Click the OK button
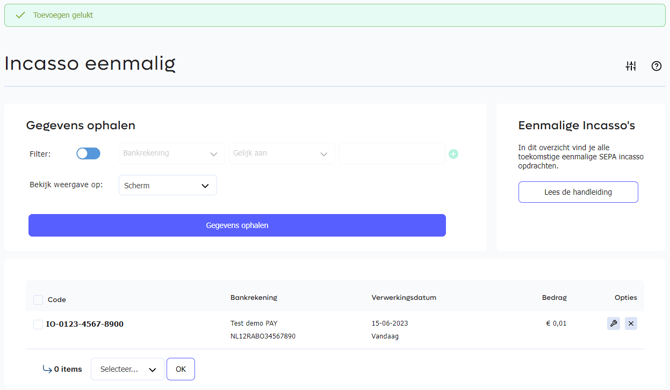The height and width of the screenshot is (390, 670). pos(181,369)
